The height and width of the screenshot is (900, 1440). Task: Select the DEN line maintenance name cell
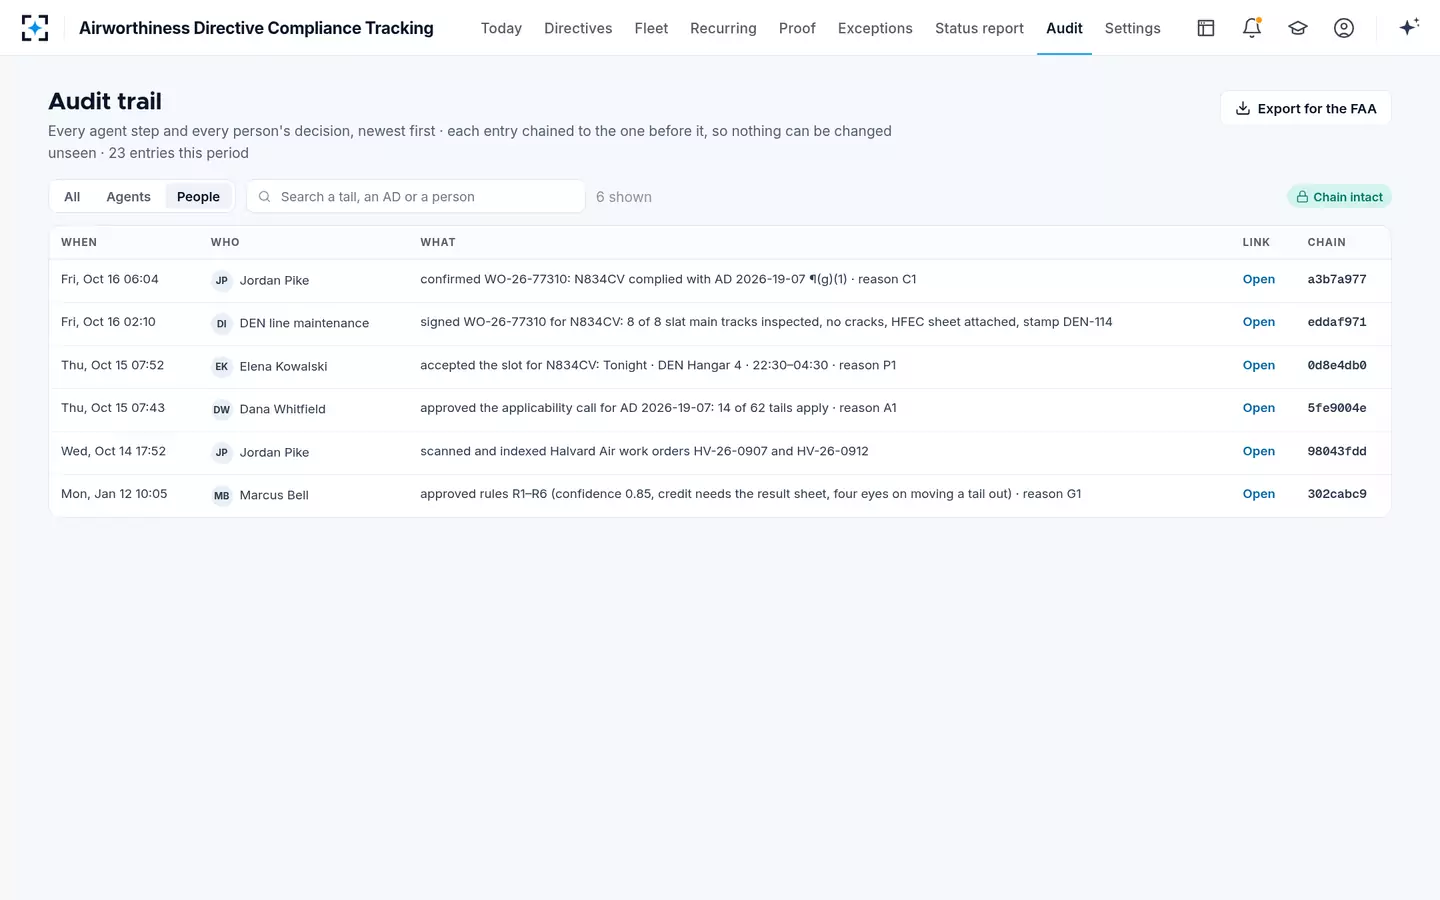pyautogui.click(x=305, y=324)
